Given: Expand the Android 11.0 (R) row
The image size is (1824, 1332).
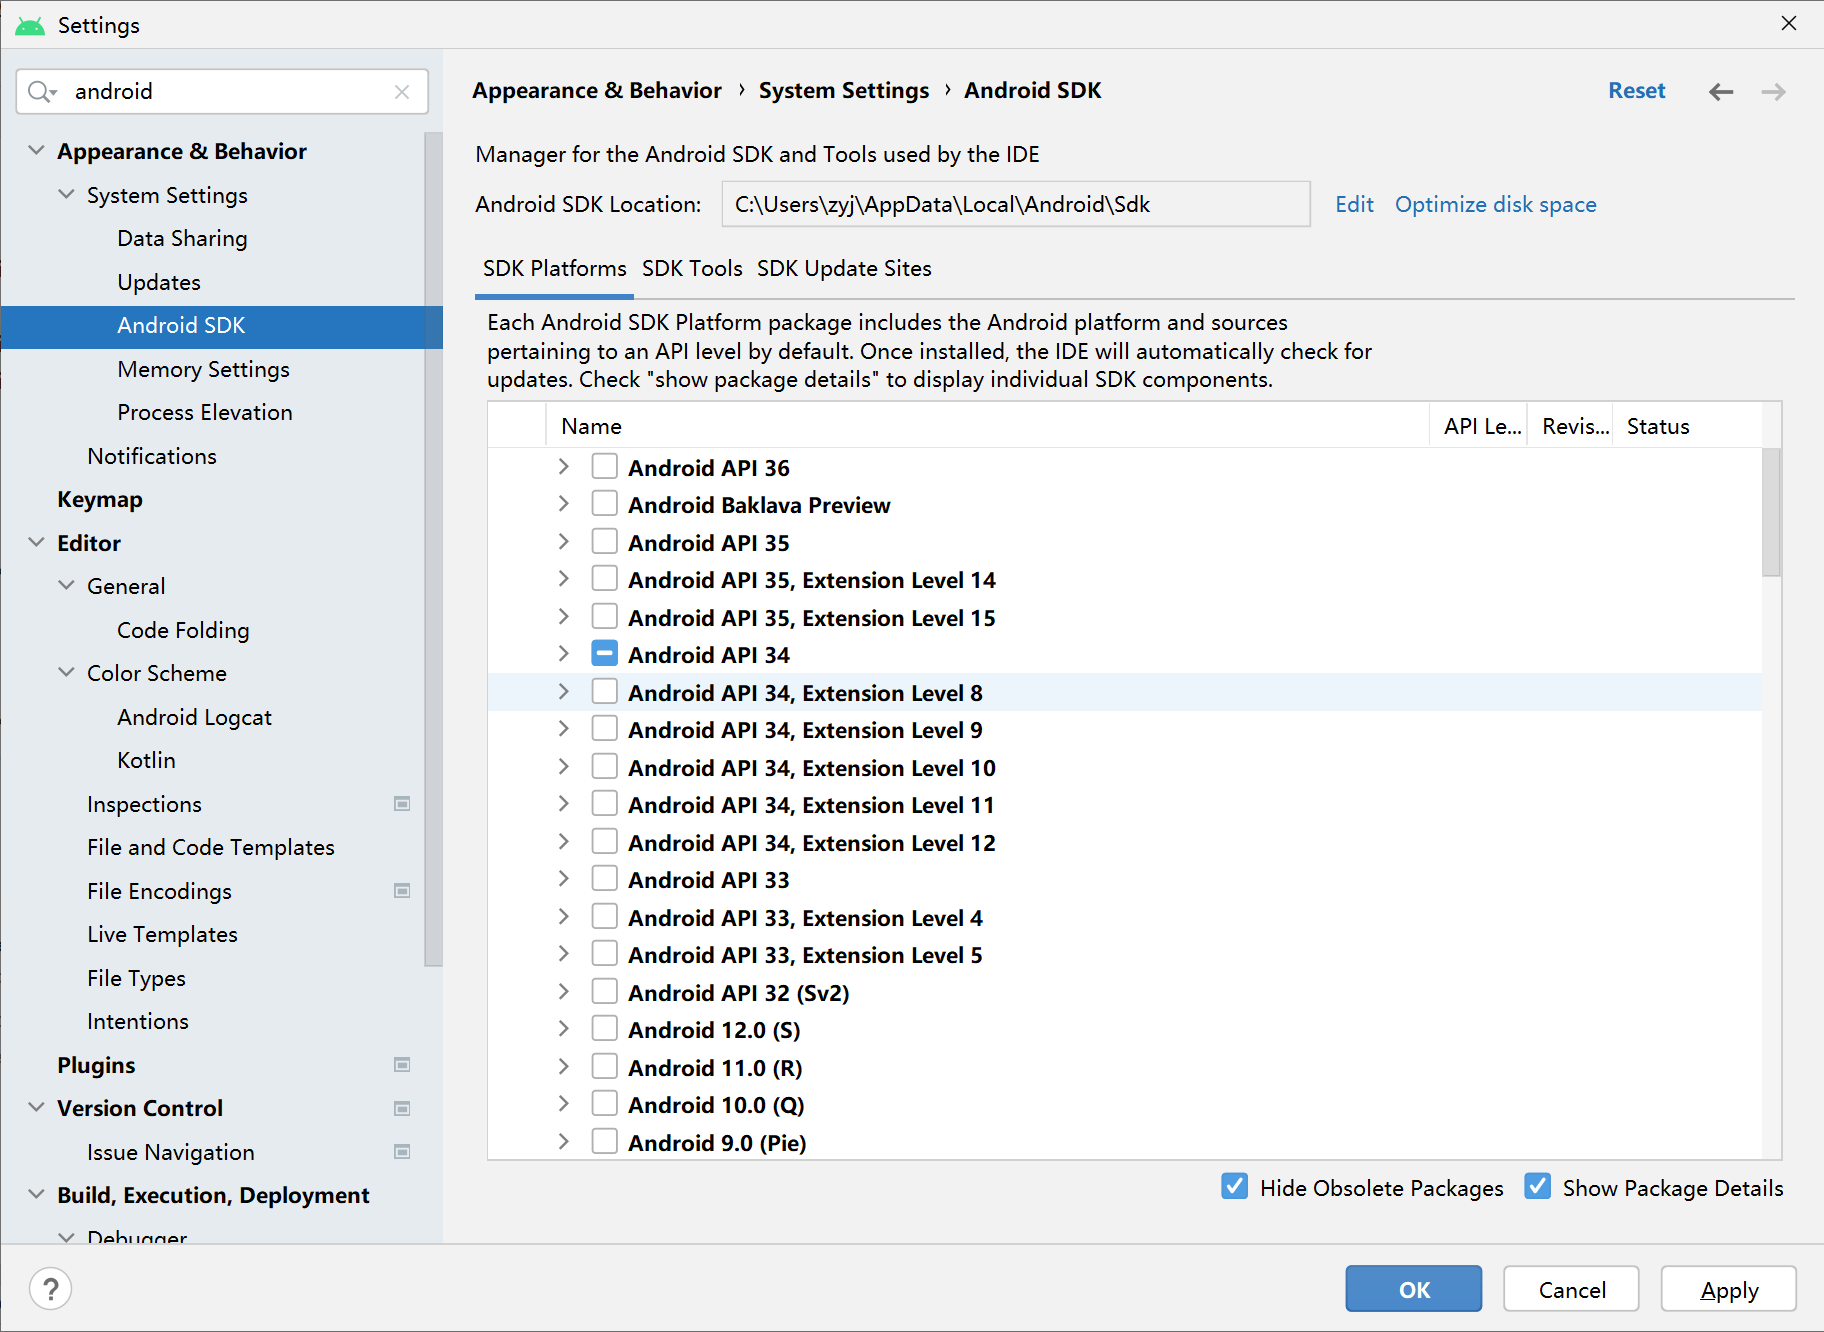Looking at the screenshot, I should point(563,1067).
